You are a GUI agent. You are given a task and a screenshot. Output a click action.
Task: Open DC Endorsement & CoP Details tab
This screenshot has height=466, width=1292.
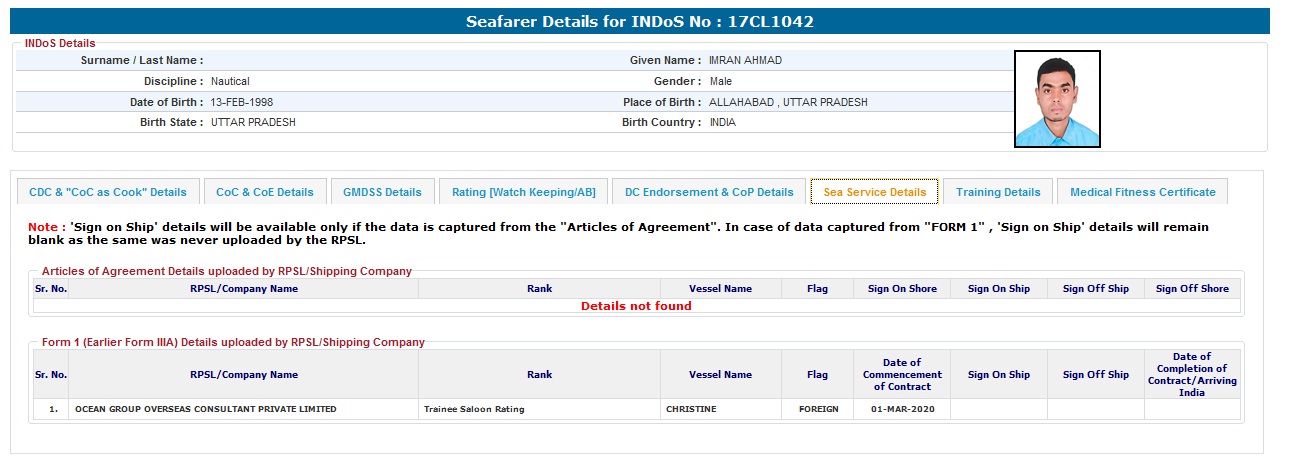pos(708,192)
